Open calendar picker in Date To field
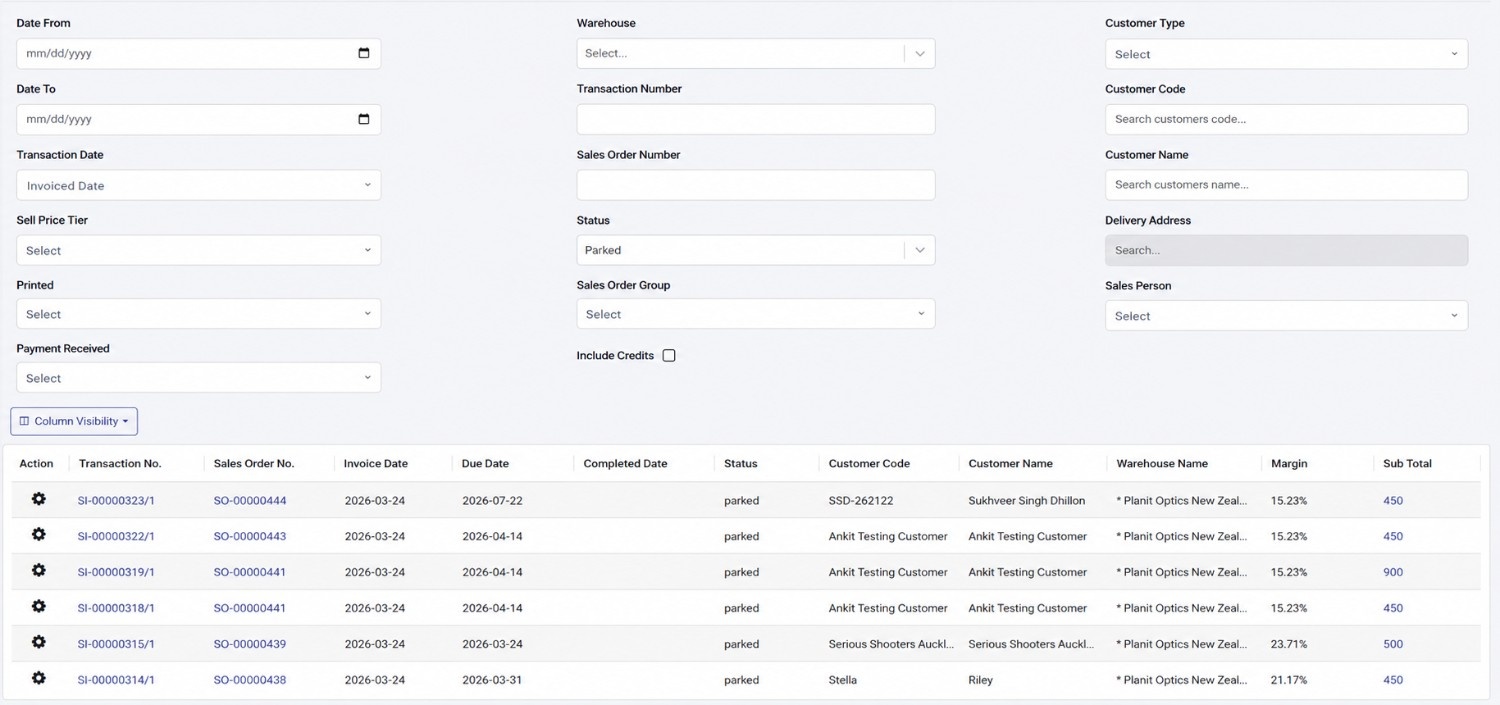Screen dimensions: 1500x705 (364, 119)
